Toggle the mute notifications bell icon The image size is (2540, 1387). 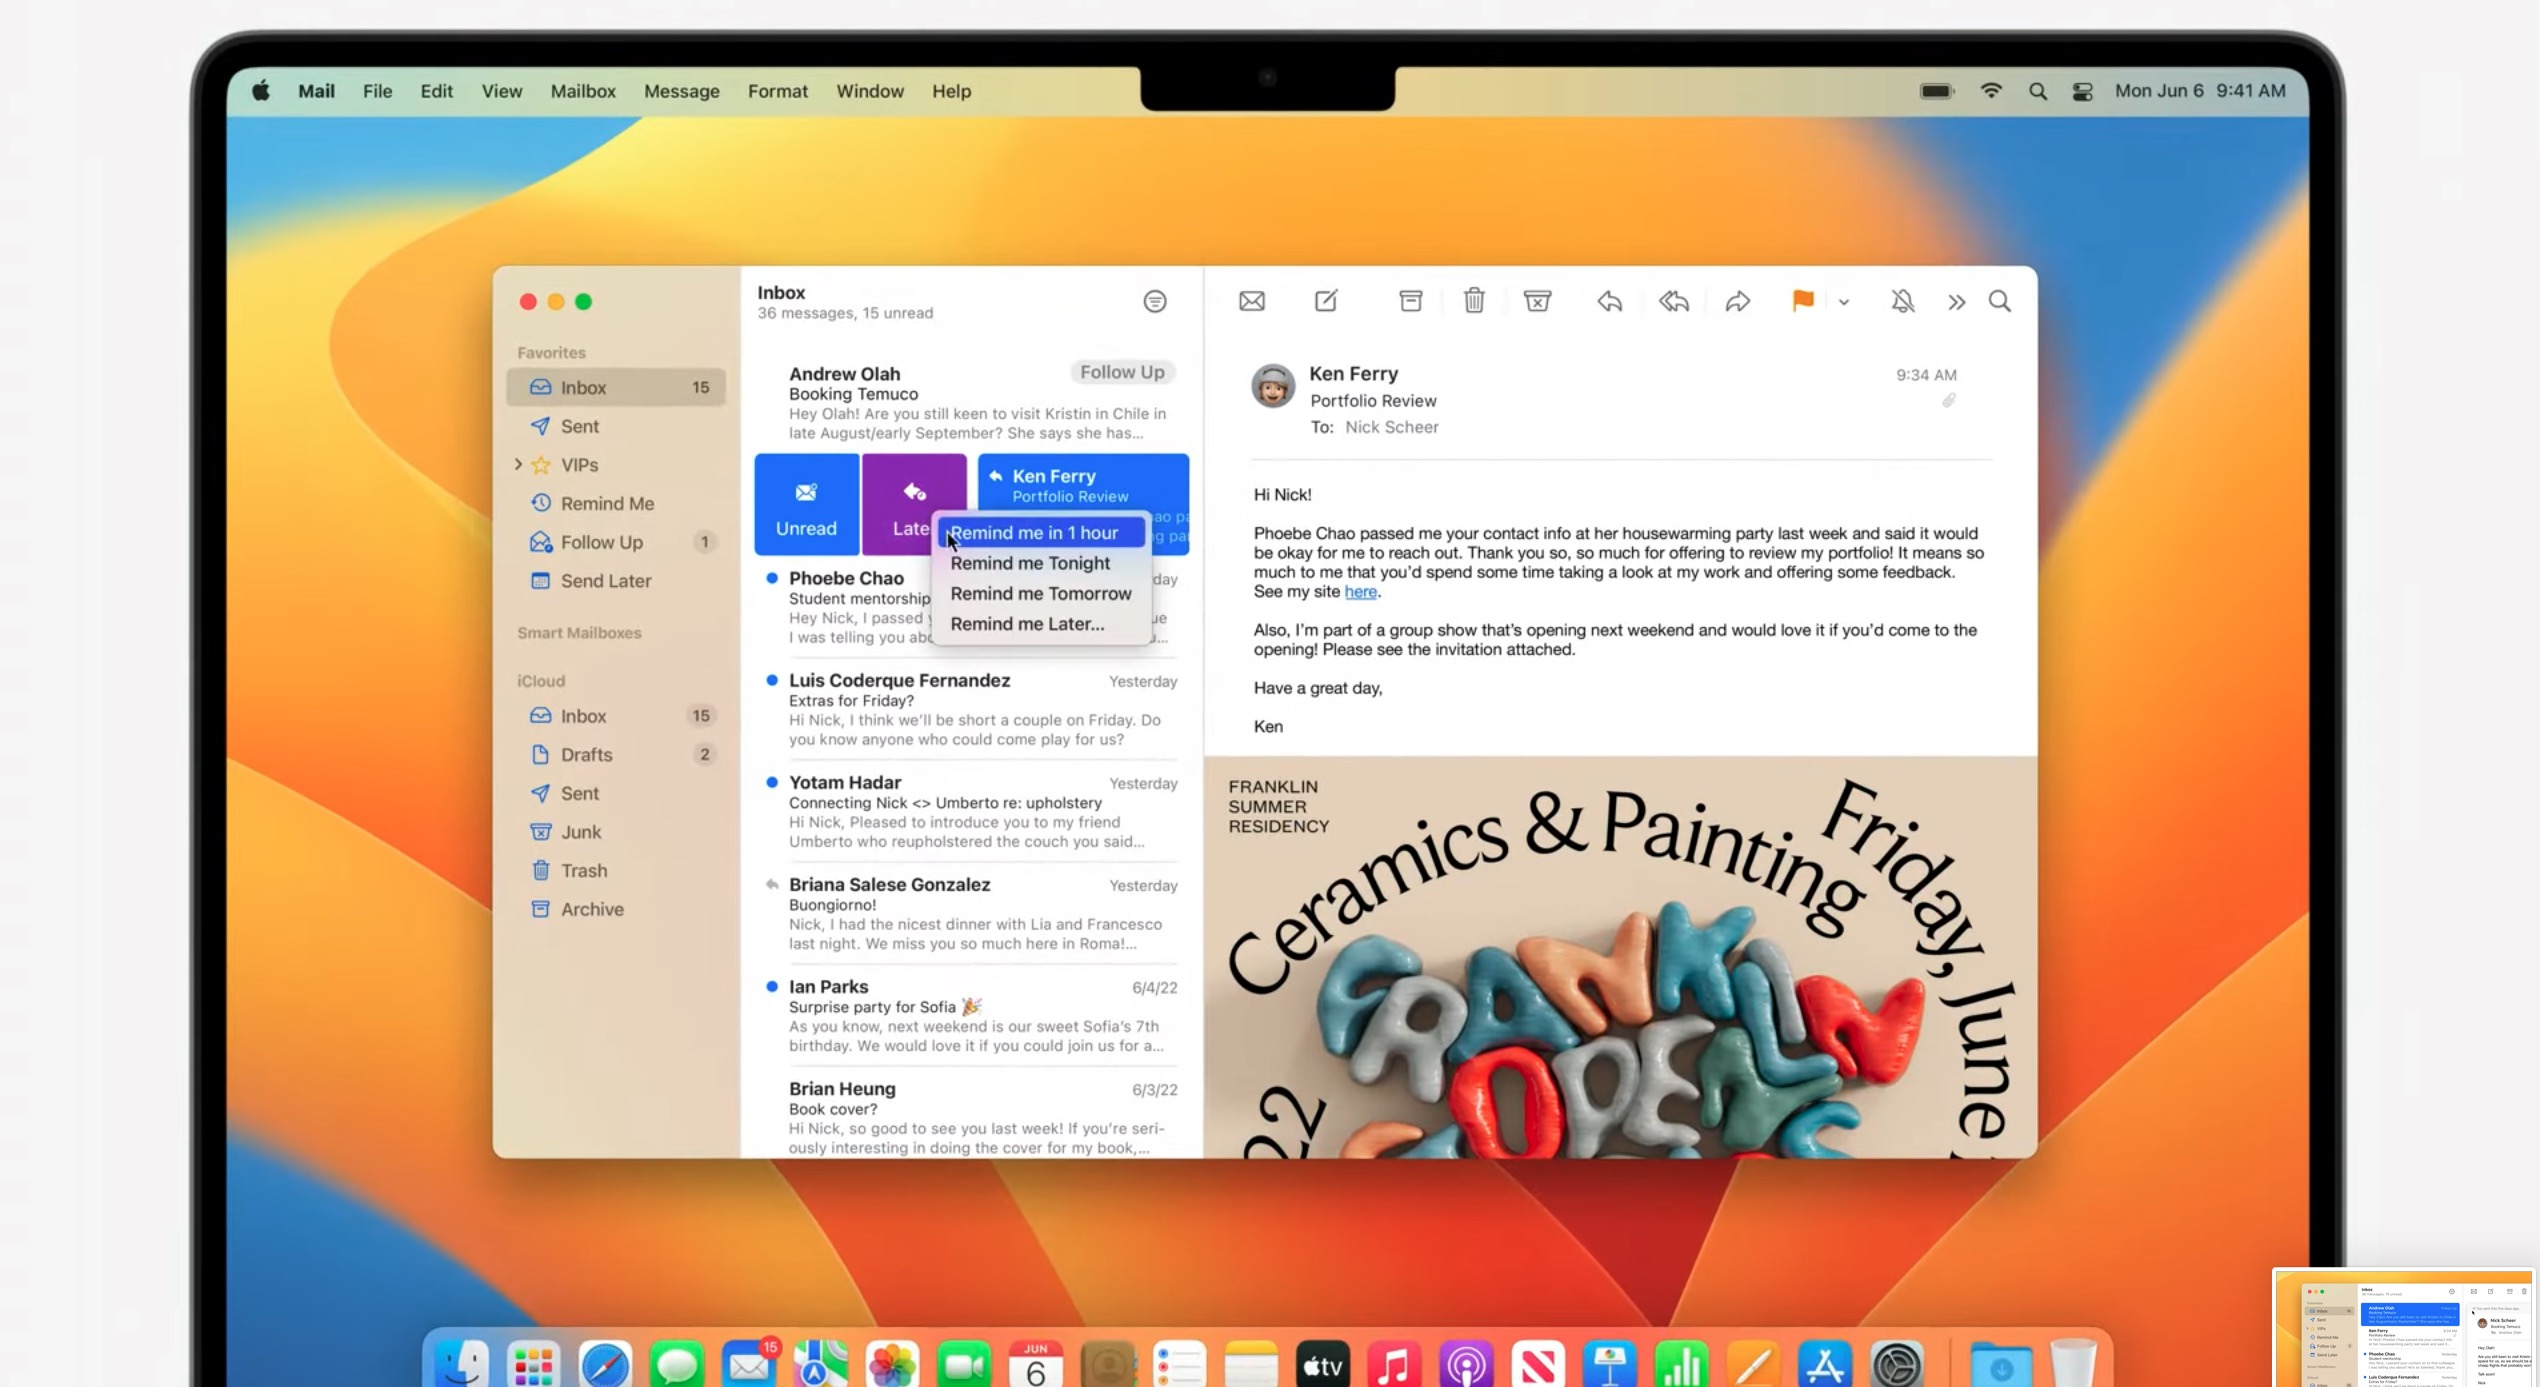(1903, 301)
